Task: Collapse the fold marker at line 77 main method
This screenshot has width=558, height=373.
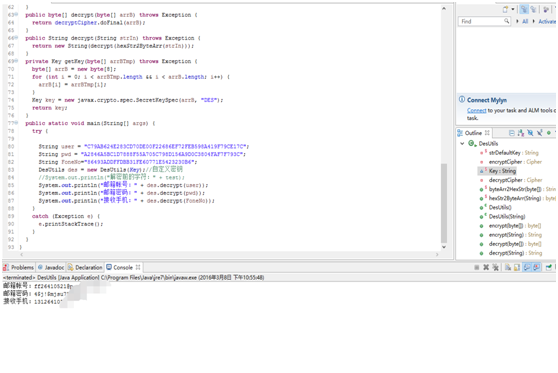Action: [16, 123]
